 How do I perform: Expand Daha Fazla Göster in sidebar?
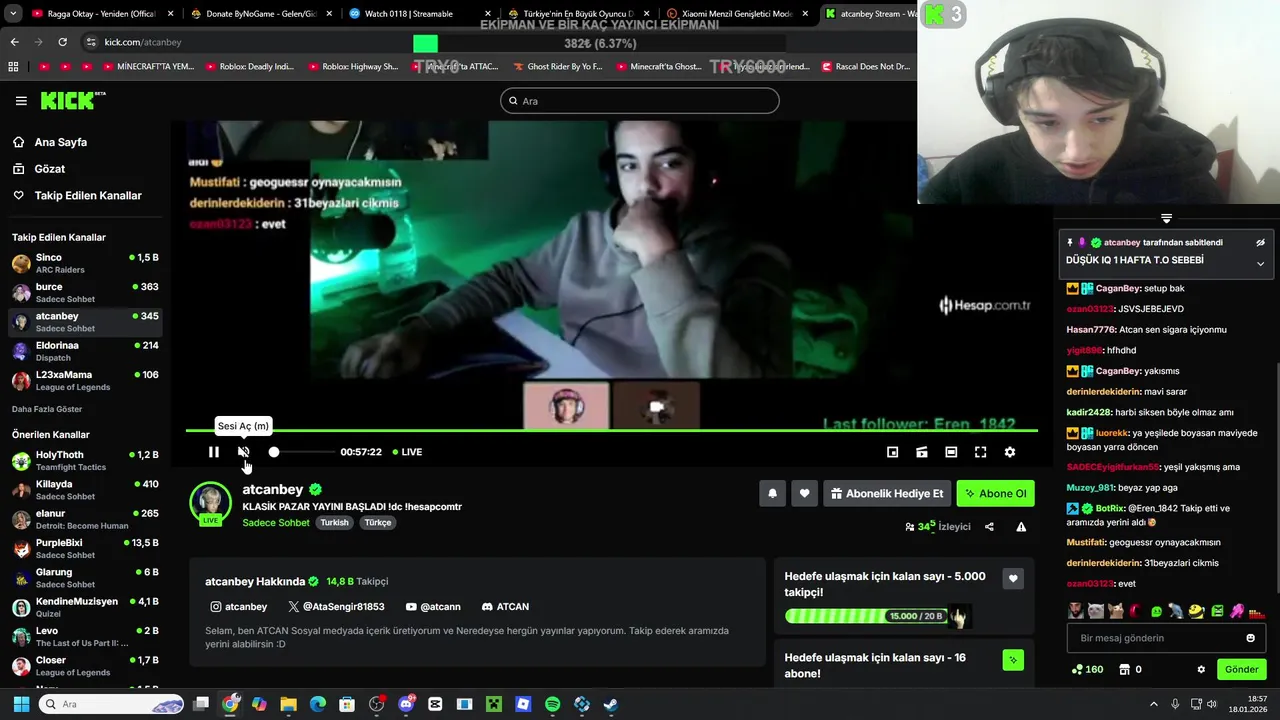pyautogui.click(x=47, y=409)
